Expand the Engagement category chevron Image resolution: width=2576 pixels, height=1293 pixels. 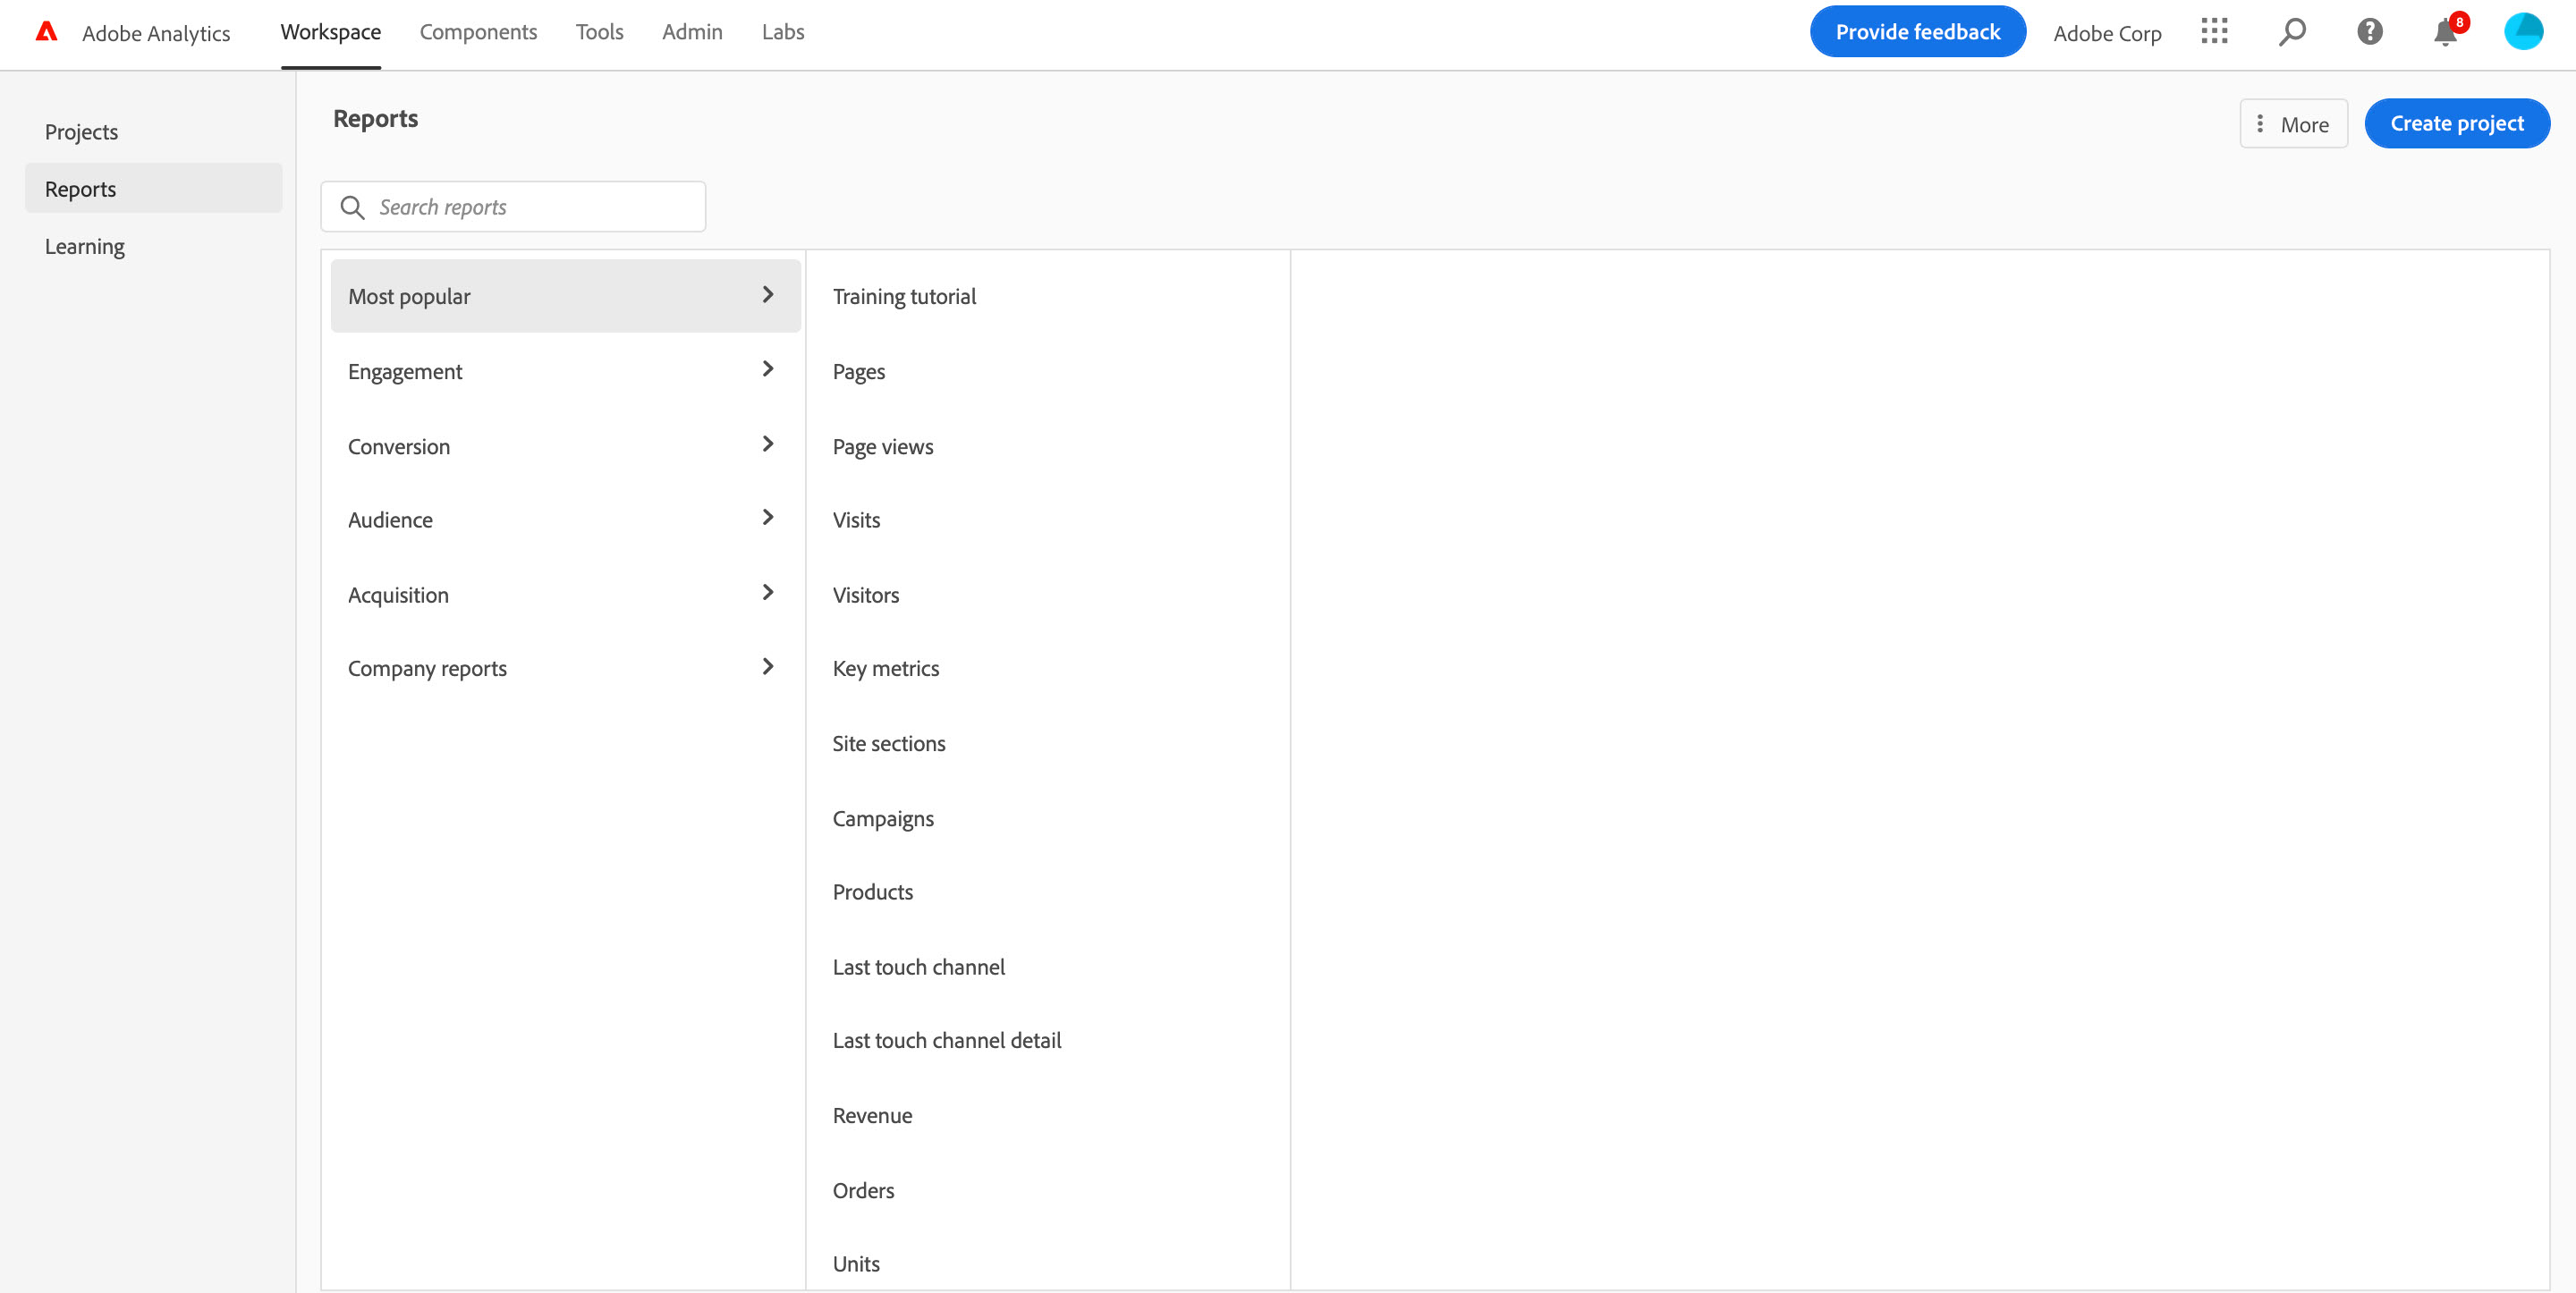click(767, 370)
